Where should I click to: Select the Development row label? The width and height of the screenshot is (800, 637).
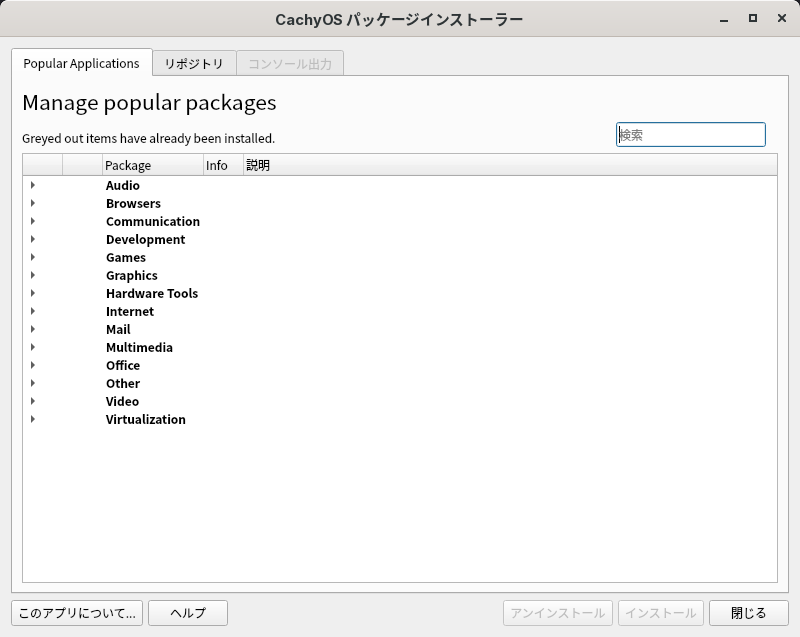145,240
